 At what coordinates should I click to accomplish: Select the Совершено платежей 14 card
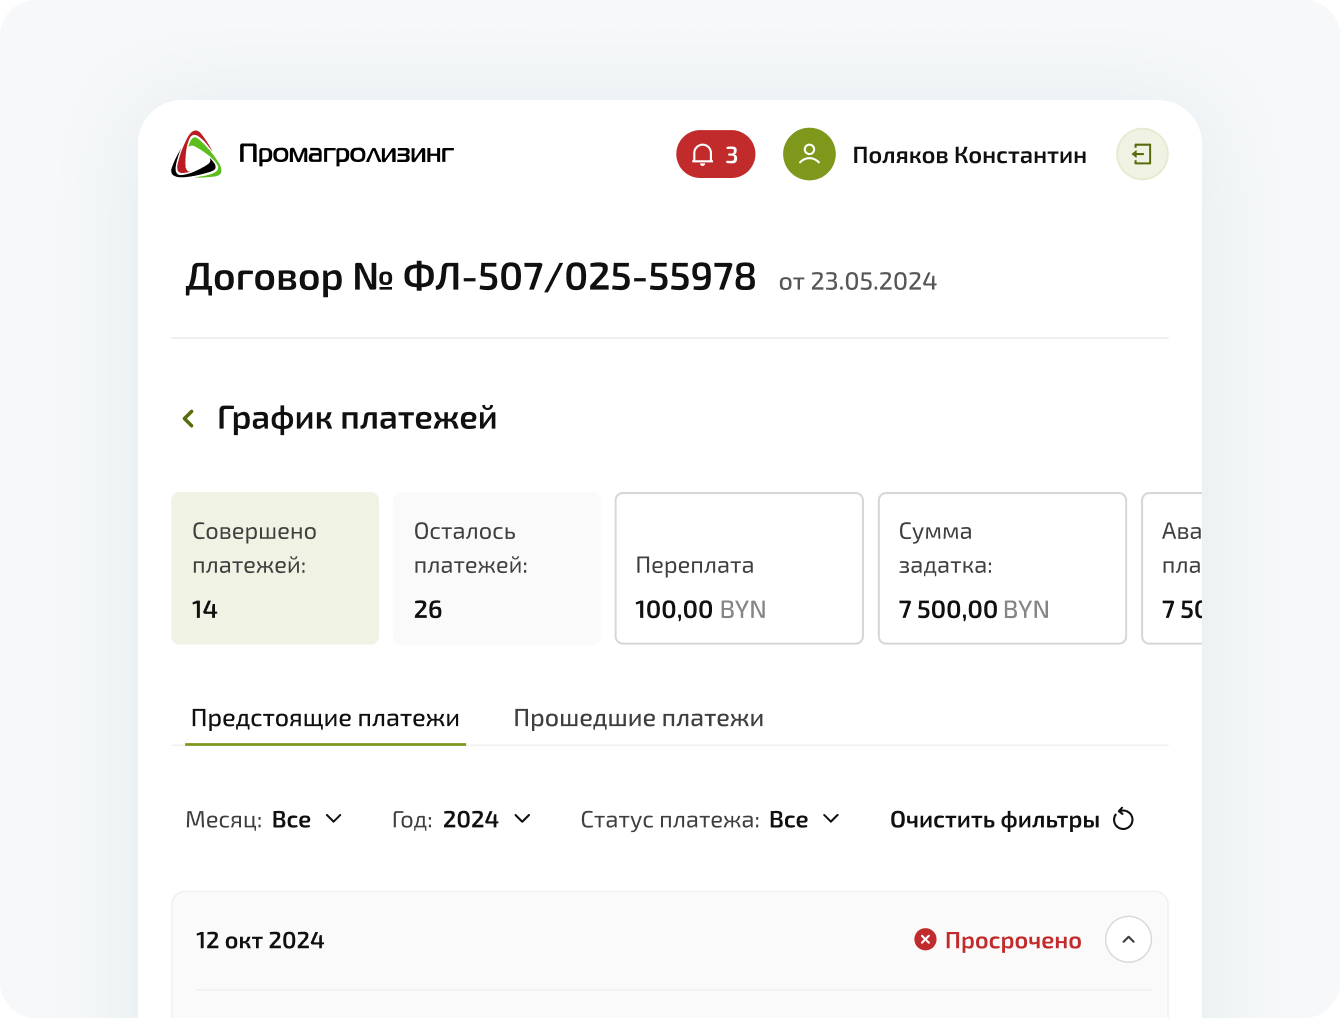[x=275, y=568]
